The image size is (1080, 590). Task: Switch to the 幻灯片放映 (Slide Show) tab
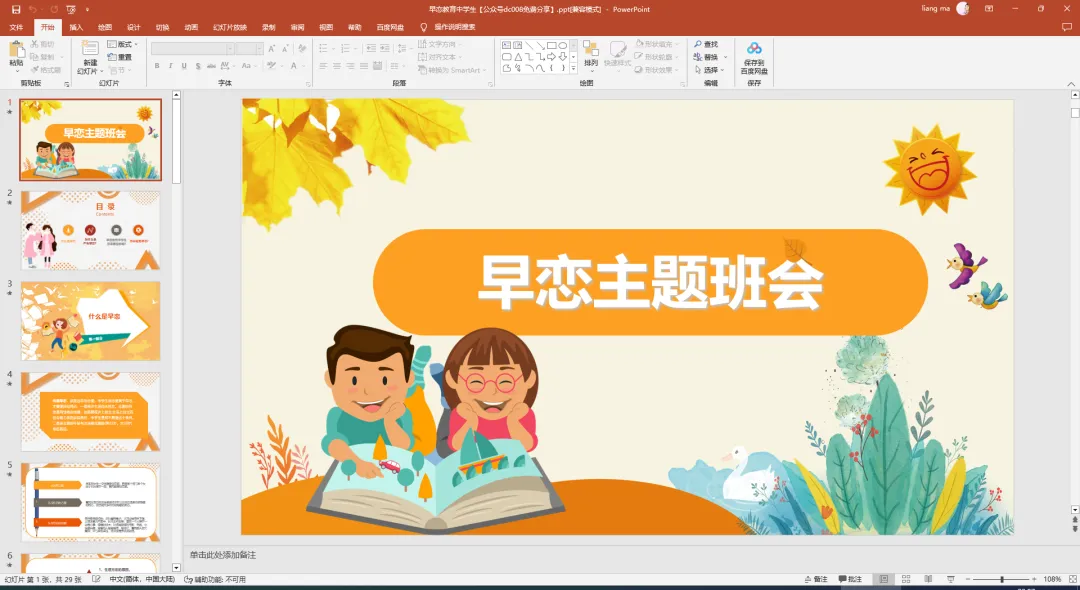point(230,28)
